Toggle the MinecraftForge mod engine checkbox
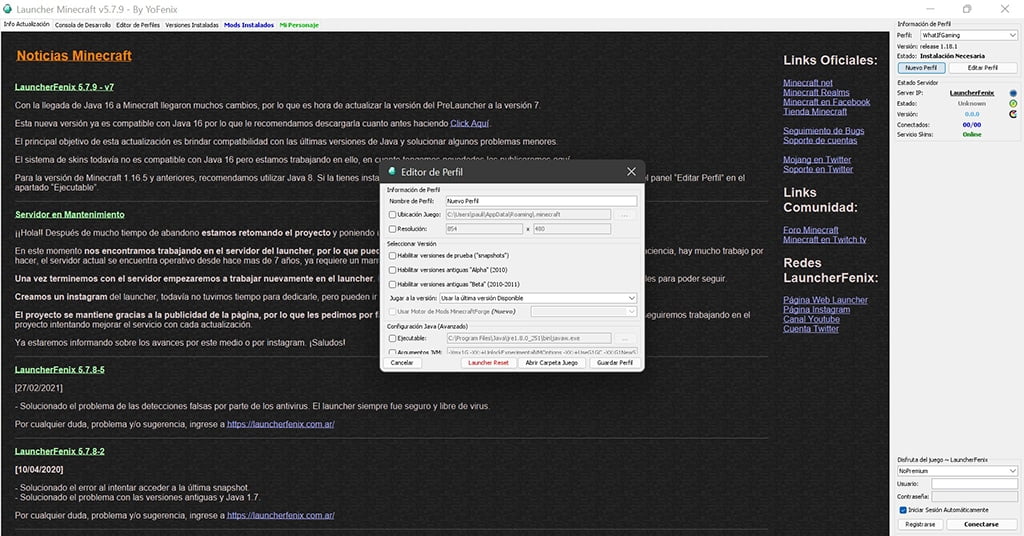 pos(392,312)
